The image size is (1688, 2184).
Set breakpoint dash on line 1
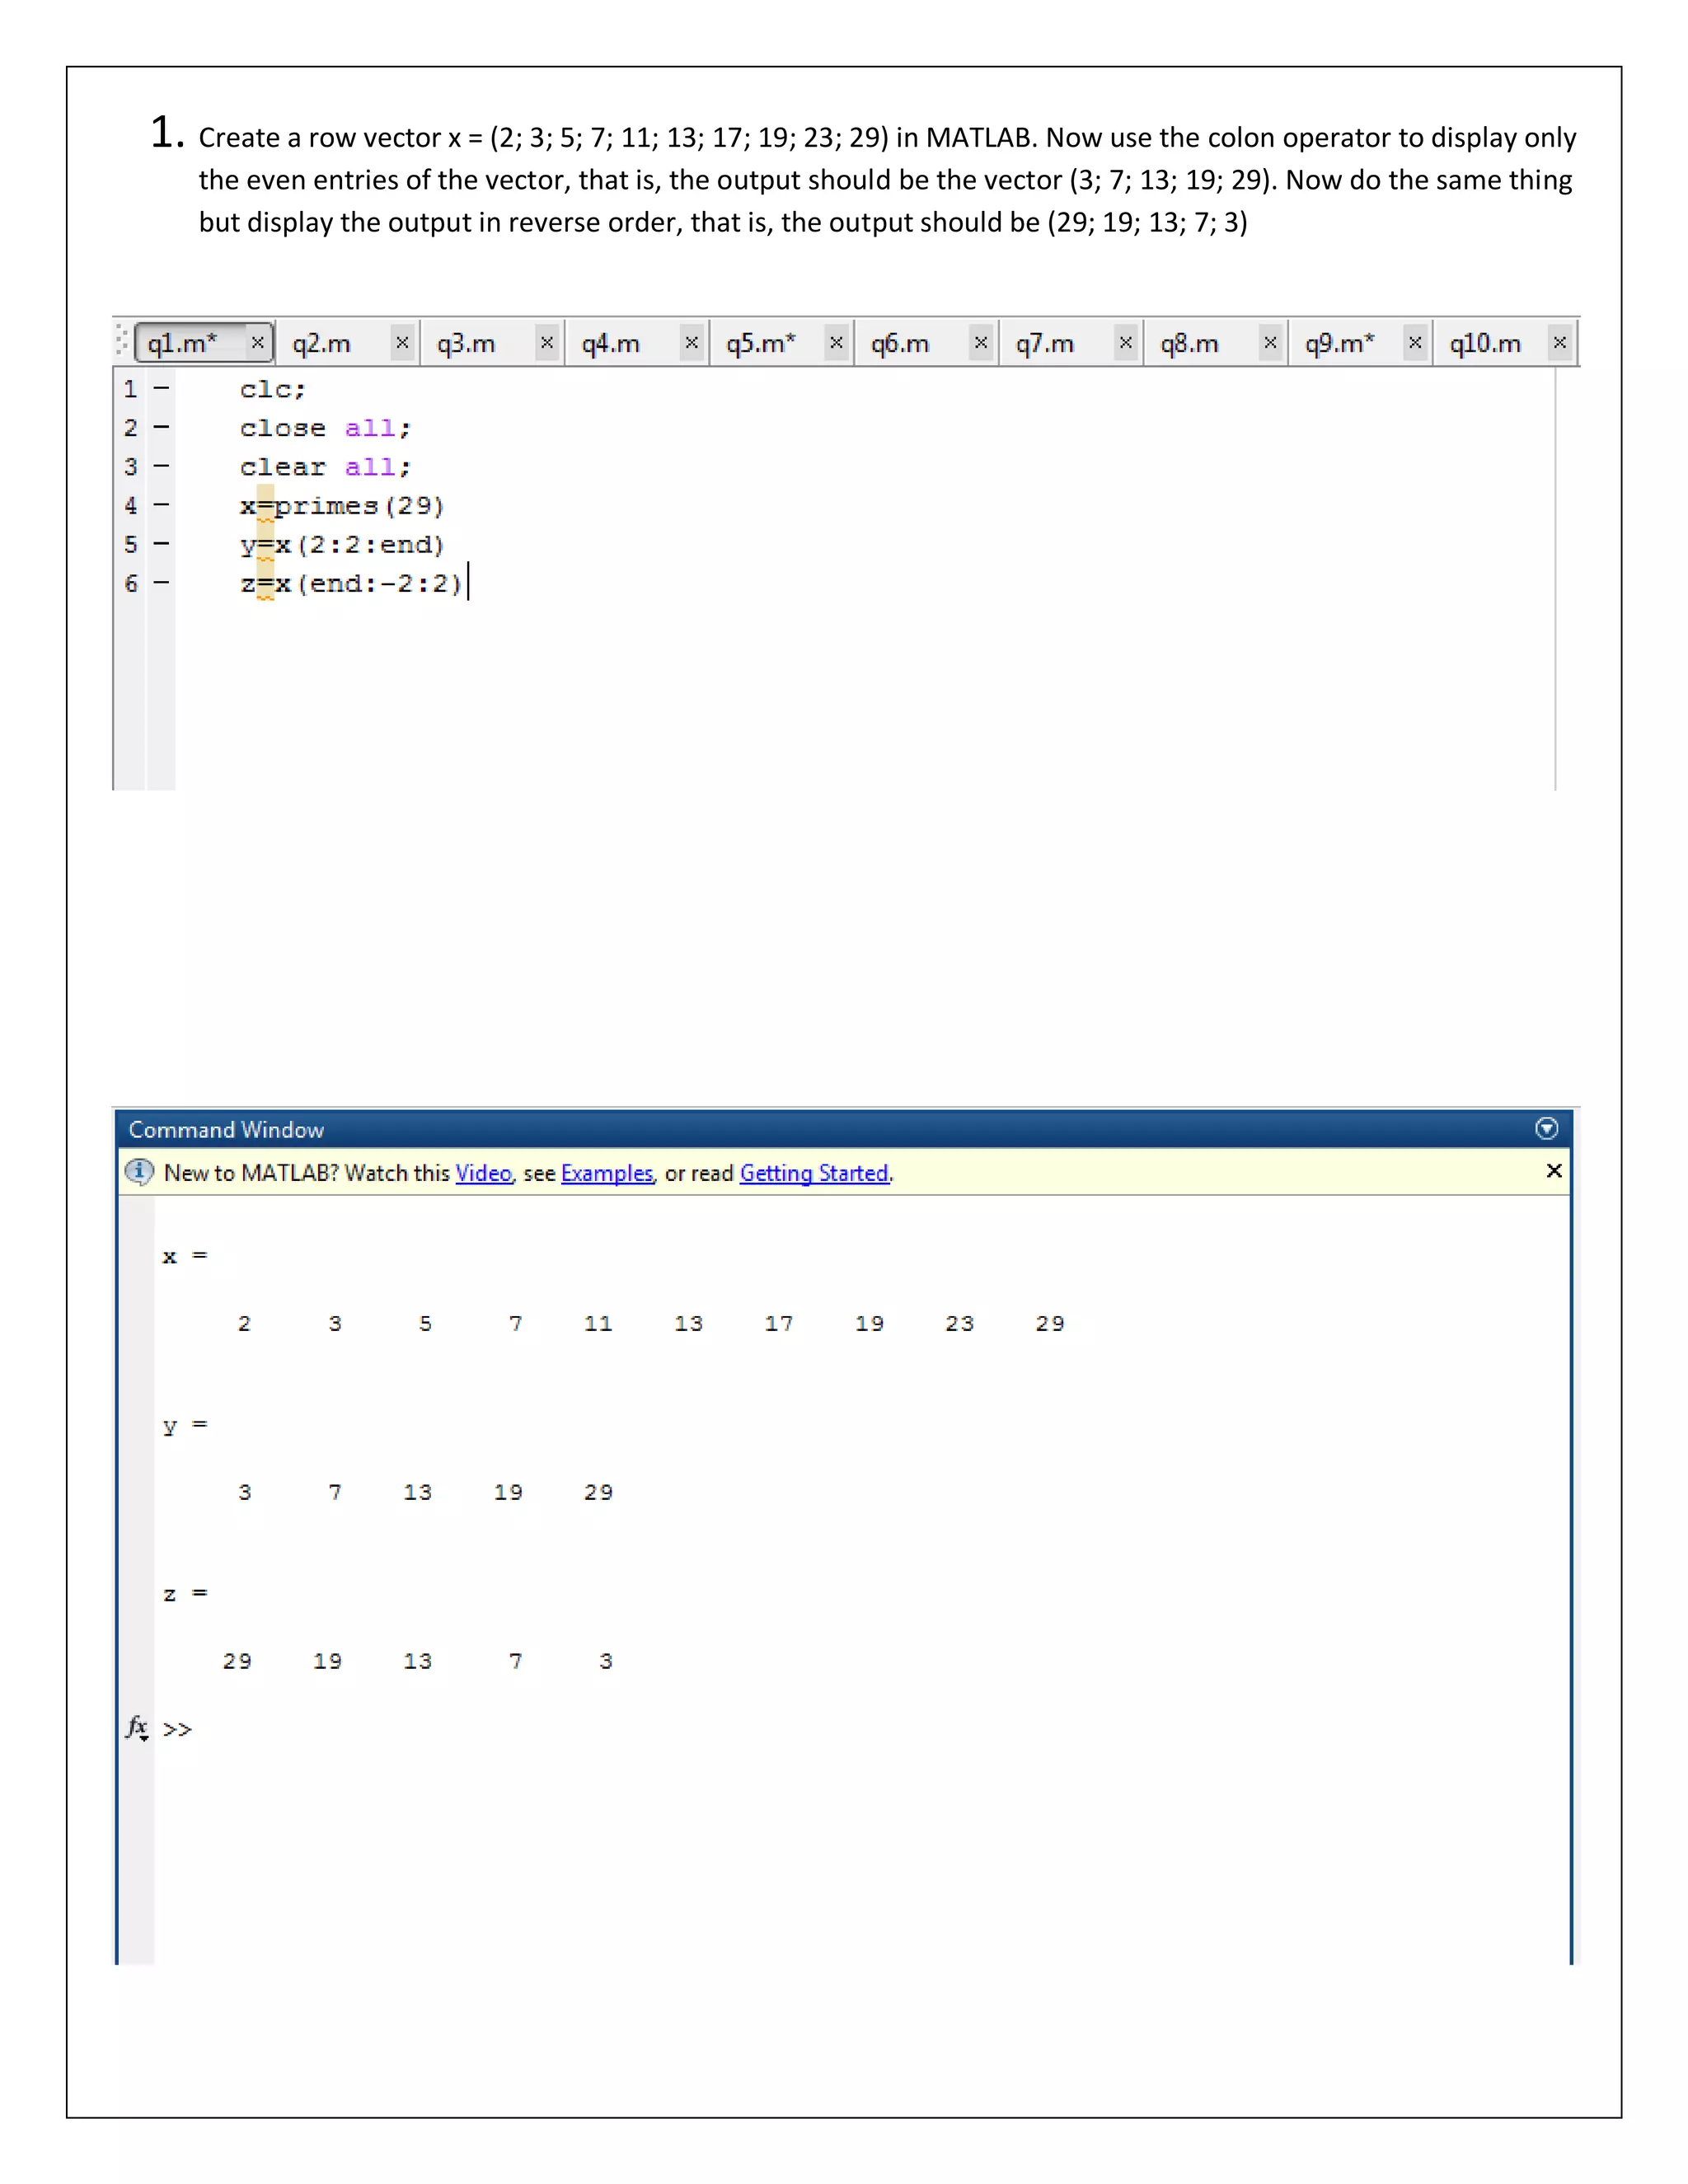[161, 388]
